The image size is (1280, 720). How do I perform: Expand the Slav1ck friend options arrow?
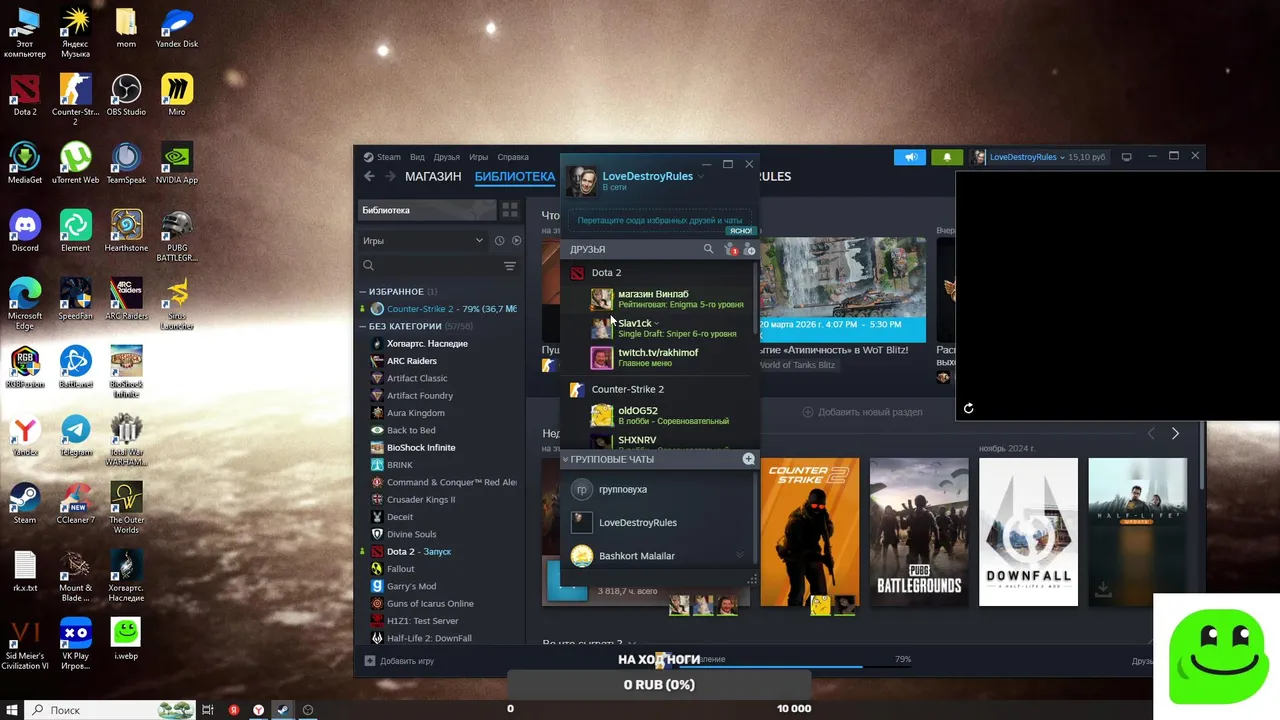656,324
